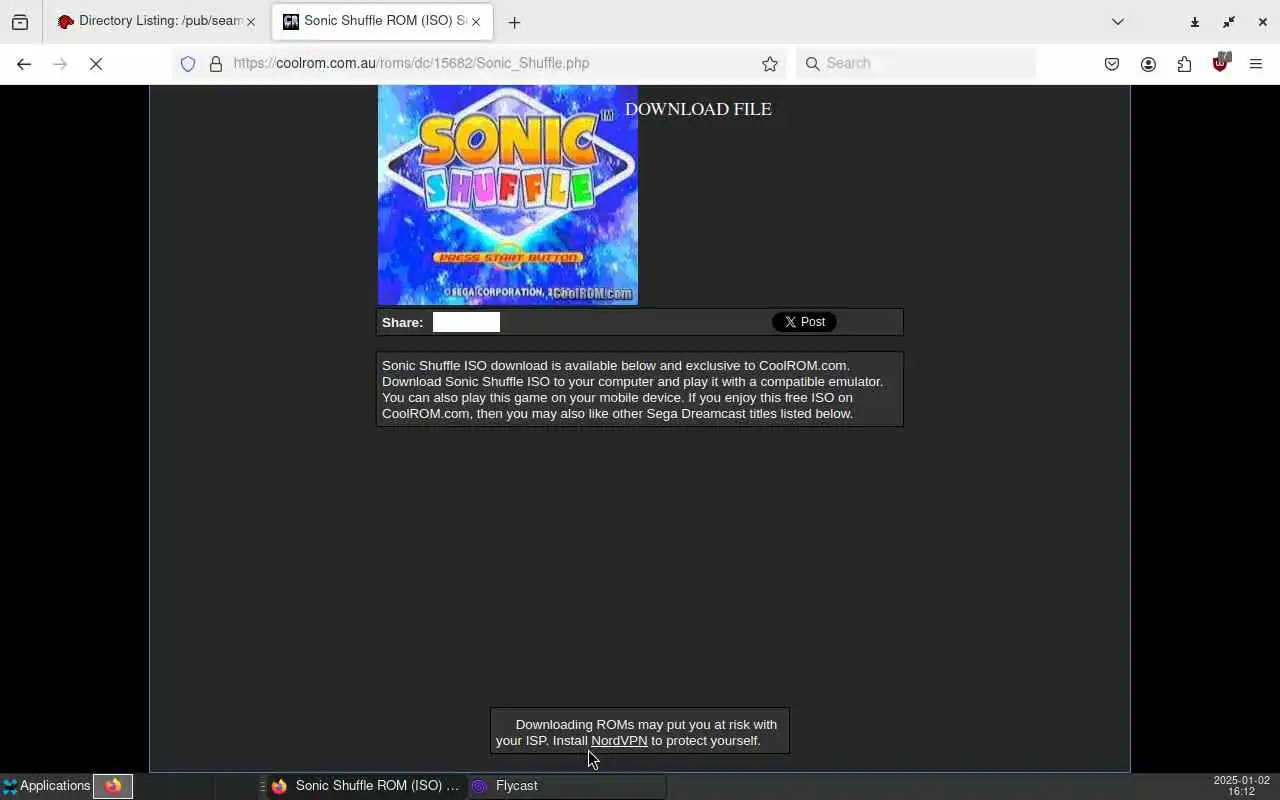
Task: Click the Sonic Shuffle title screenshot
Action: click(x=508, y=195)
